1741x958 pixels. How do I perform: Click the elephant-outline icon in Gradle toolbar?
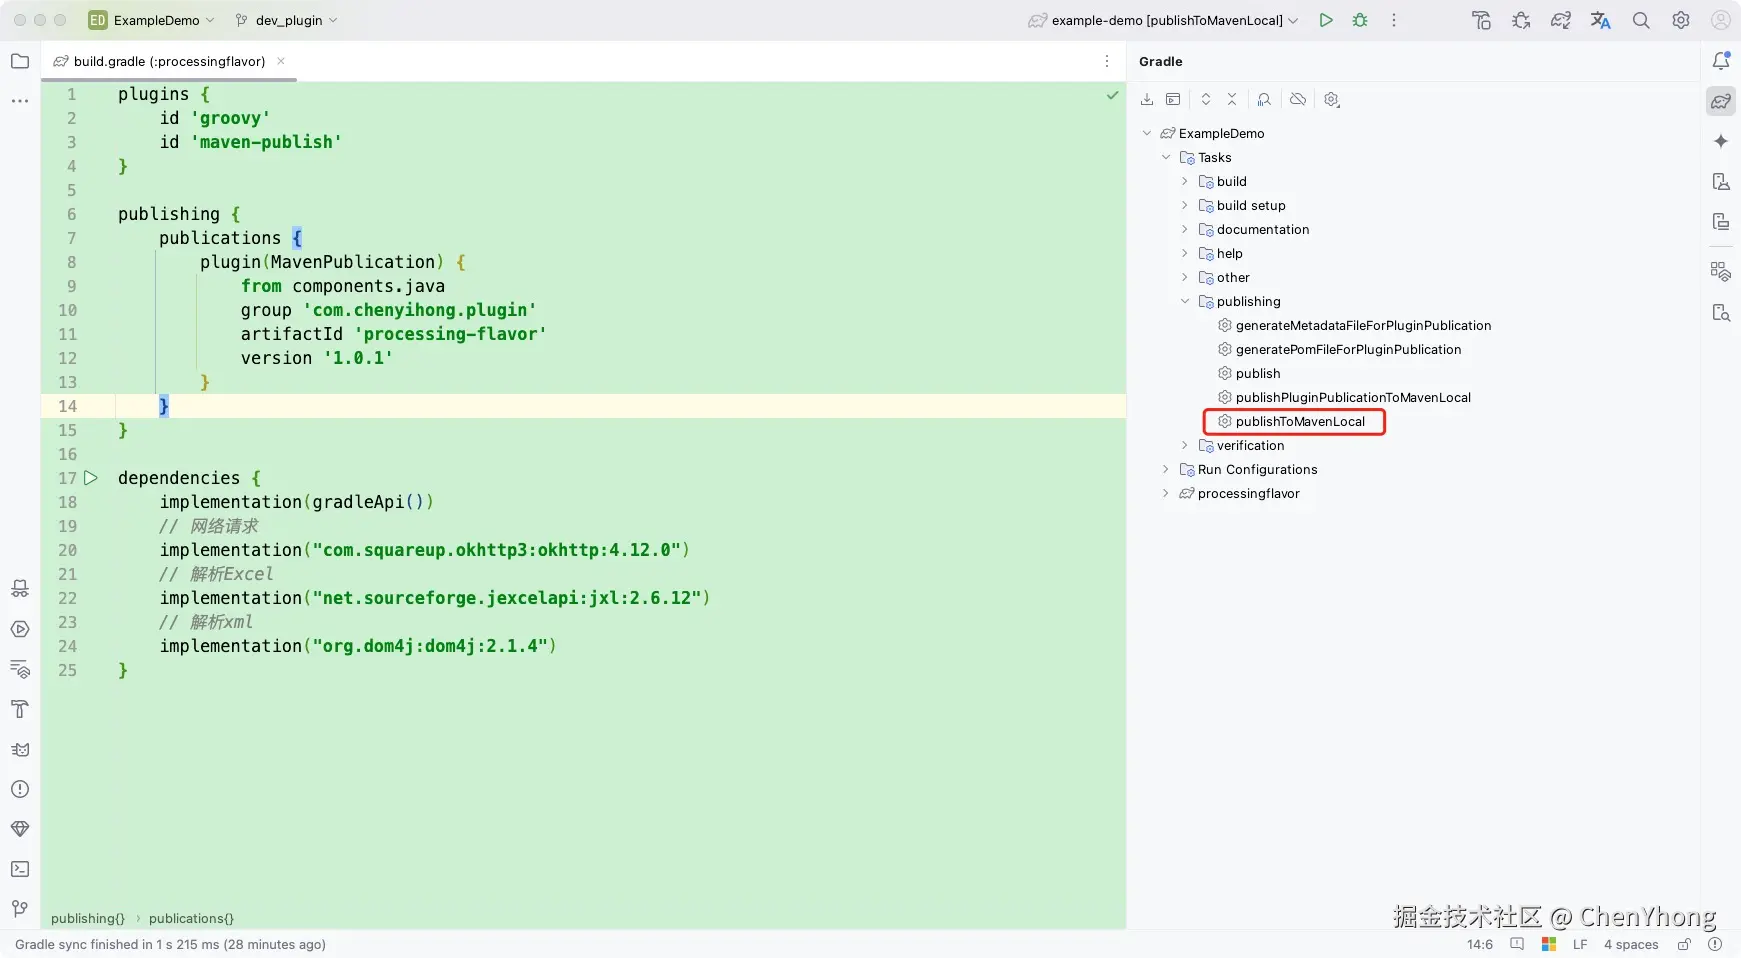click(x=1264, y=99)
